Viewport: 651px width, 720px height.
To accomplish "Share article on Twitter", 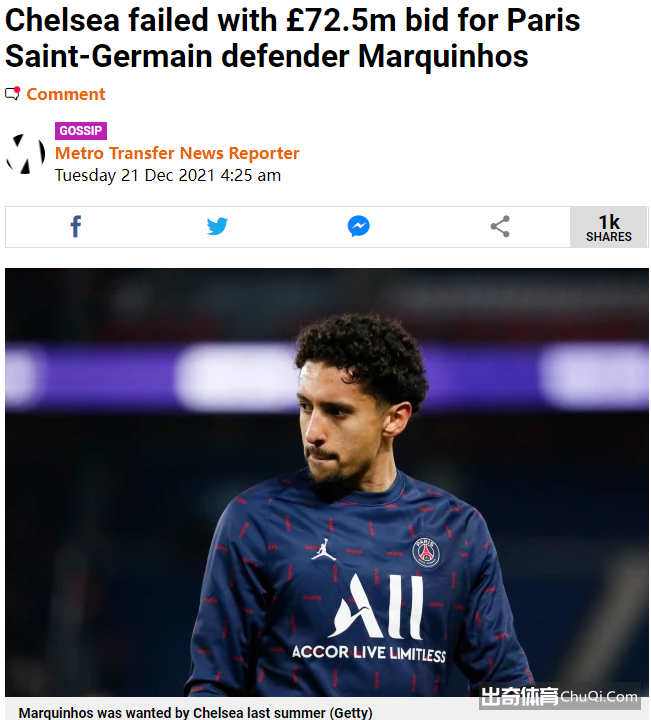I will click(217, 226).
